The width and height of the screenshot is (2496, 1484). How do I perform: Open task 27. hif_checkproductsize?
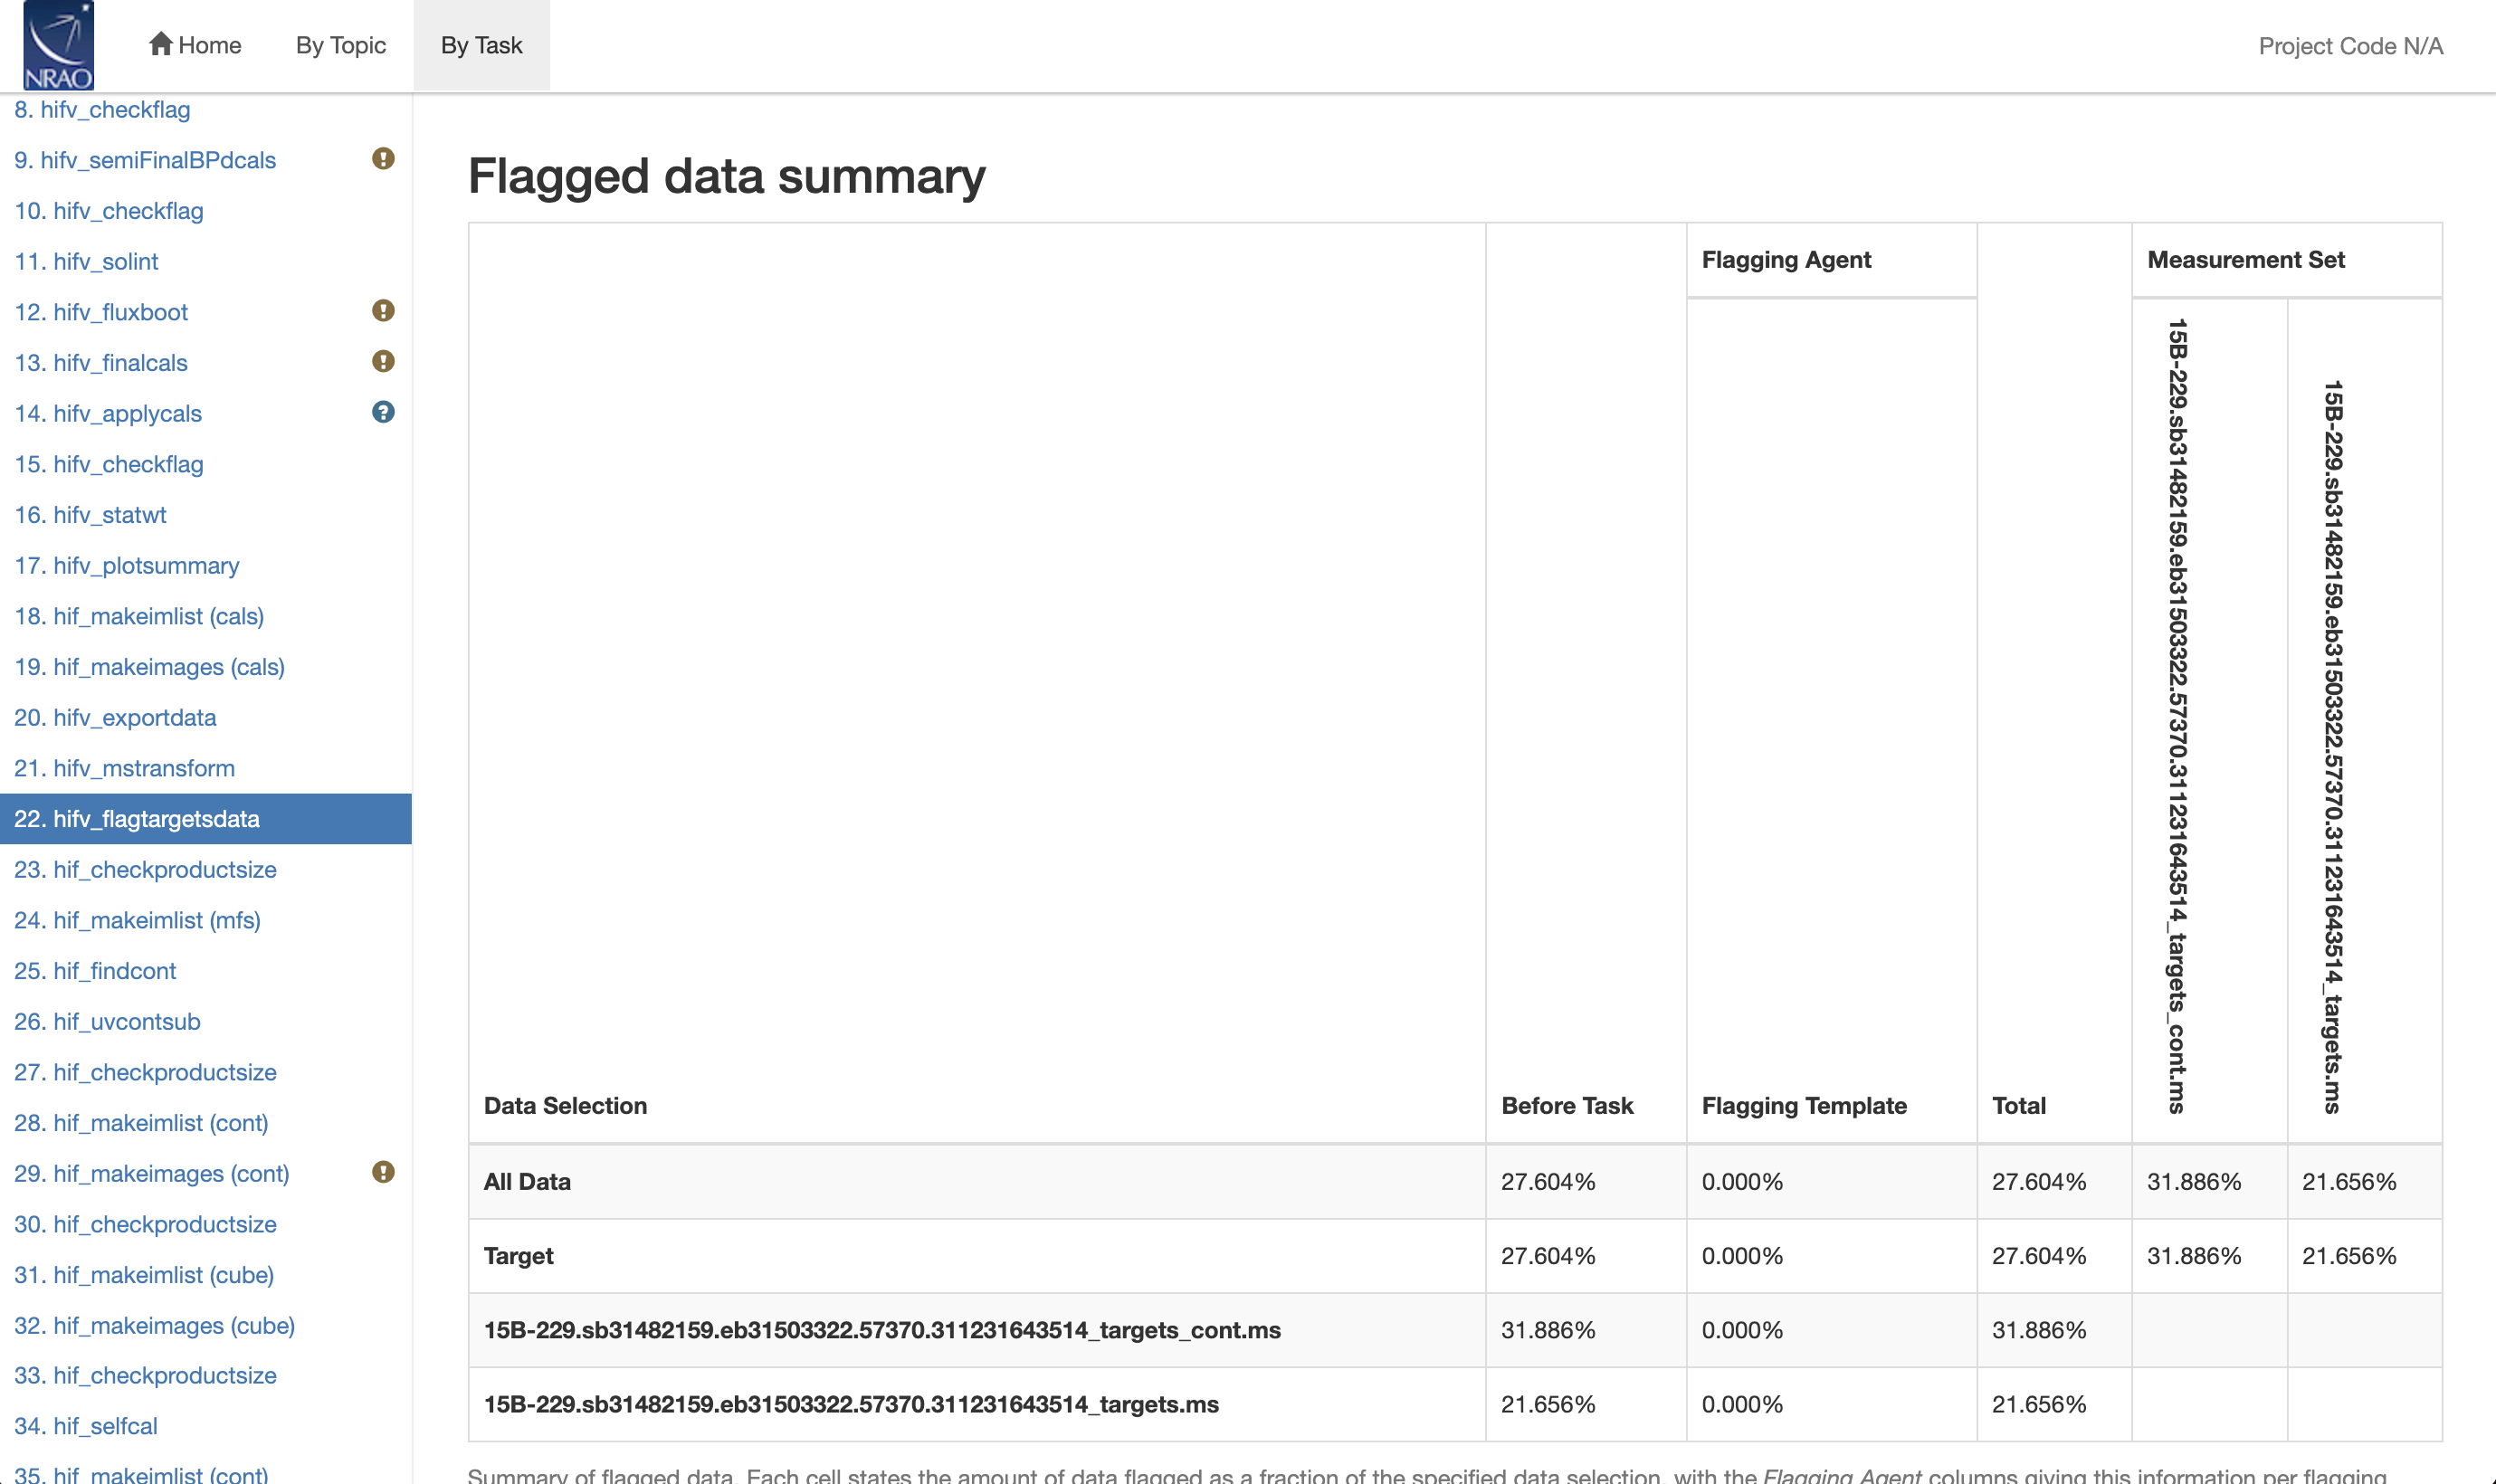pos(145,1072)
